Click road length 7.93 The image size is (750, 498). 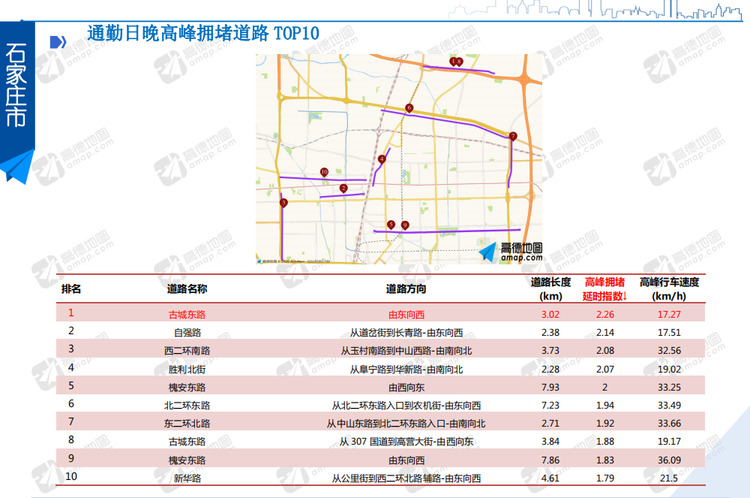(551, 387)
